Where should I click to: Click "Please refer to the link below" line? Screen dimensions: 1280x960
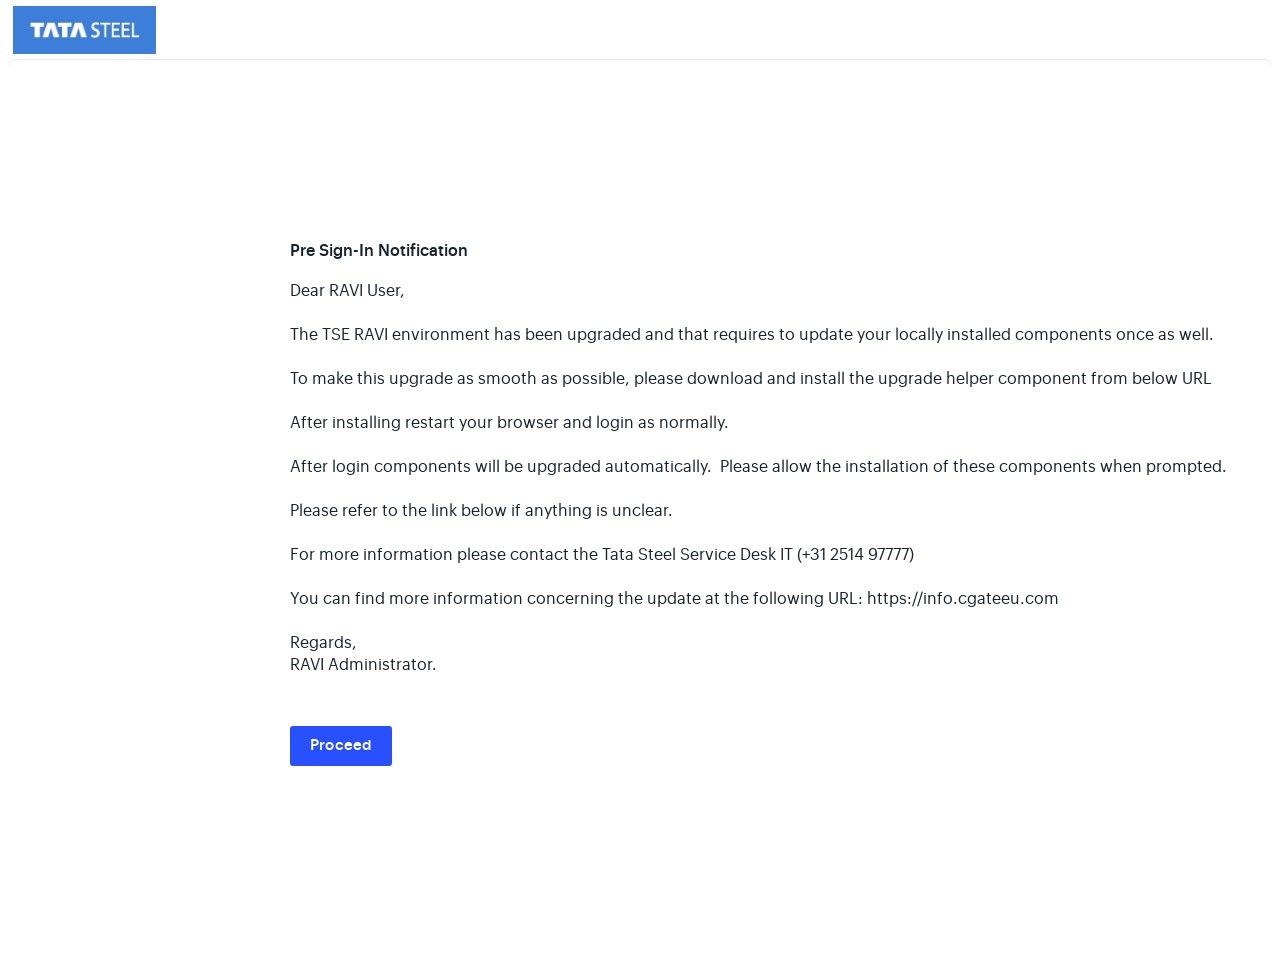(480, 510)
